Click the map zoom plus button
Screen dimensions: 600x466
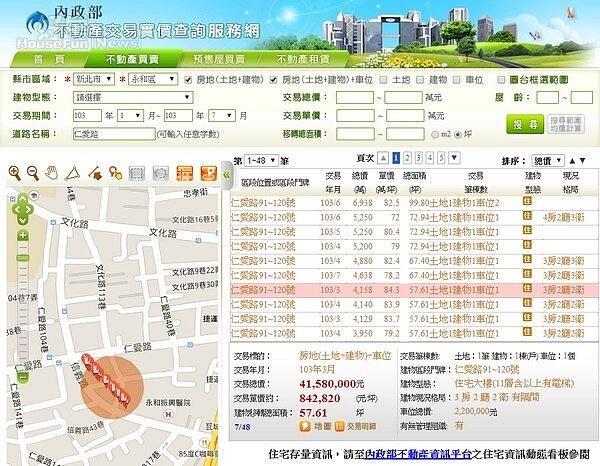click(x=23, y=235)
